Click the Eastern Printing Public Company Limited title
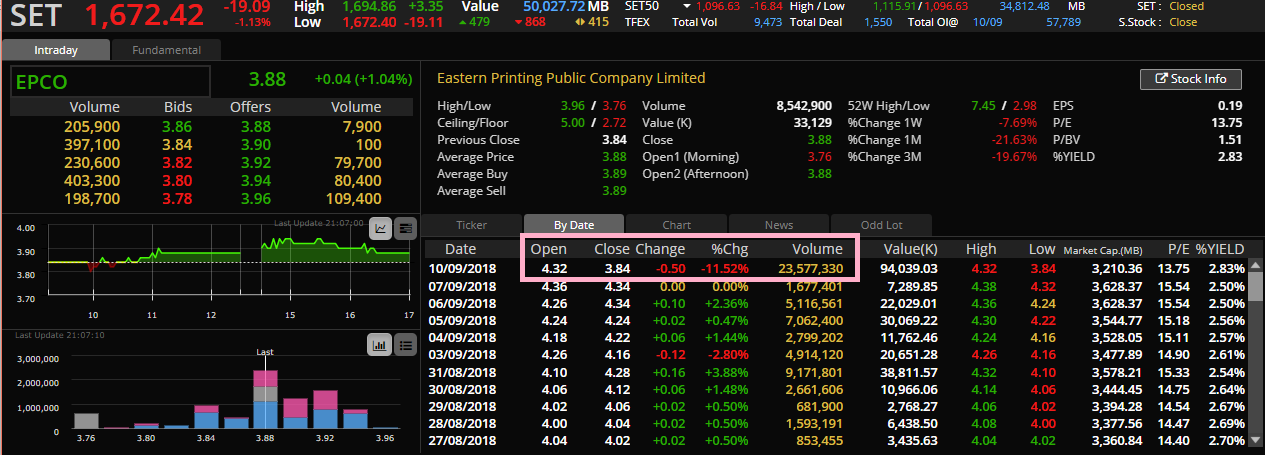 coord(571,78)
